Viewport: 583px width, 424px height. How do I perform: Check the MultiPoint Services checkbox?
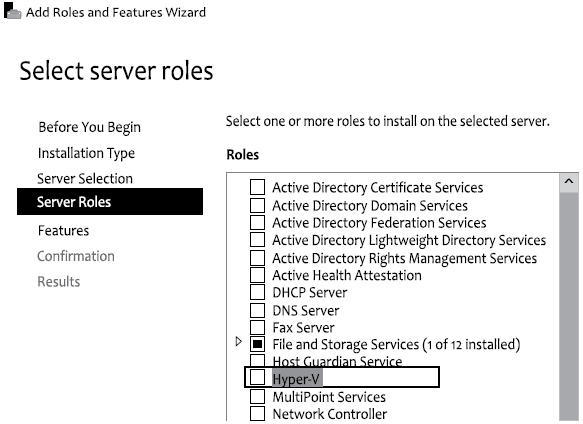click(x=257, y=396)
